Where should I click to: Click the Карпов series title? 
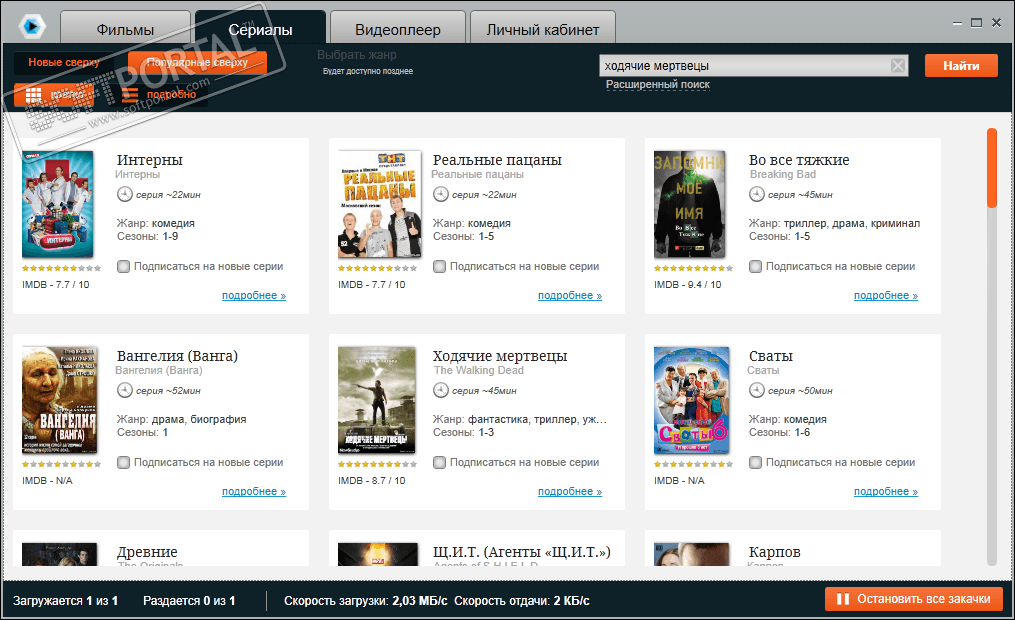[x=774, y=552]
